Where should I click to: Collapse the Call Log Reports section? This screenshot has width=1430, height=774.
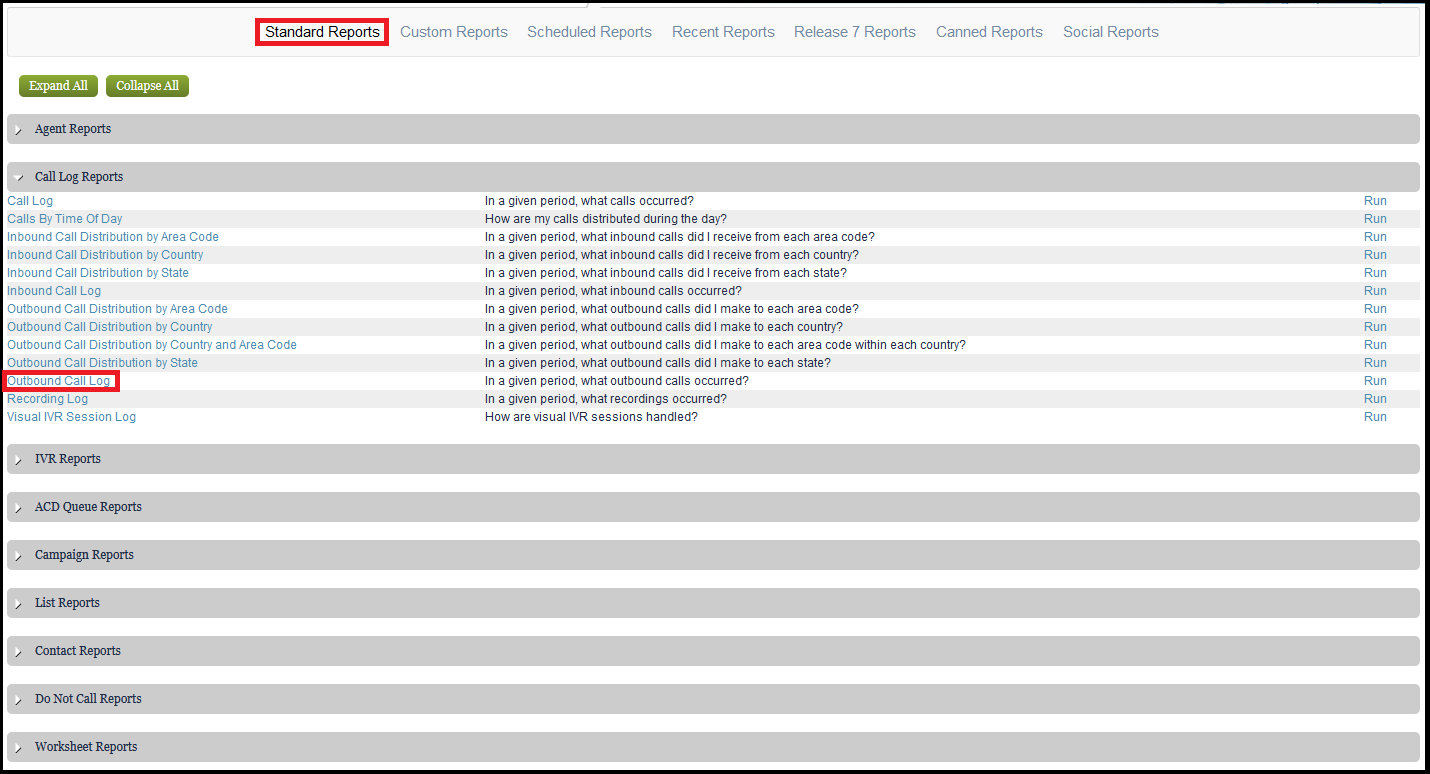[713, 177]
